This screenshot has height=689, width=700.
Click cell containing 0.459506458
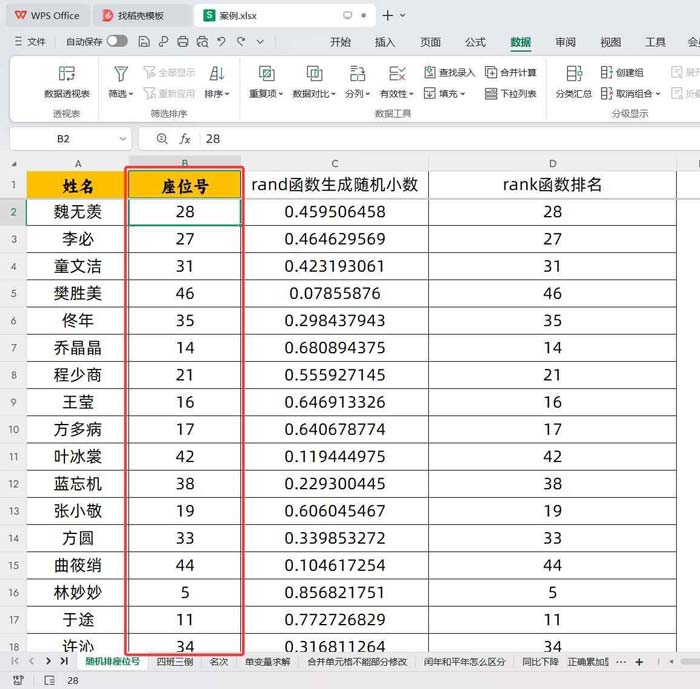click(x=335, y=212)
